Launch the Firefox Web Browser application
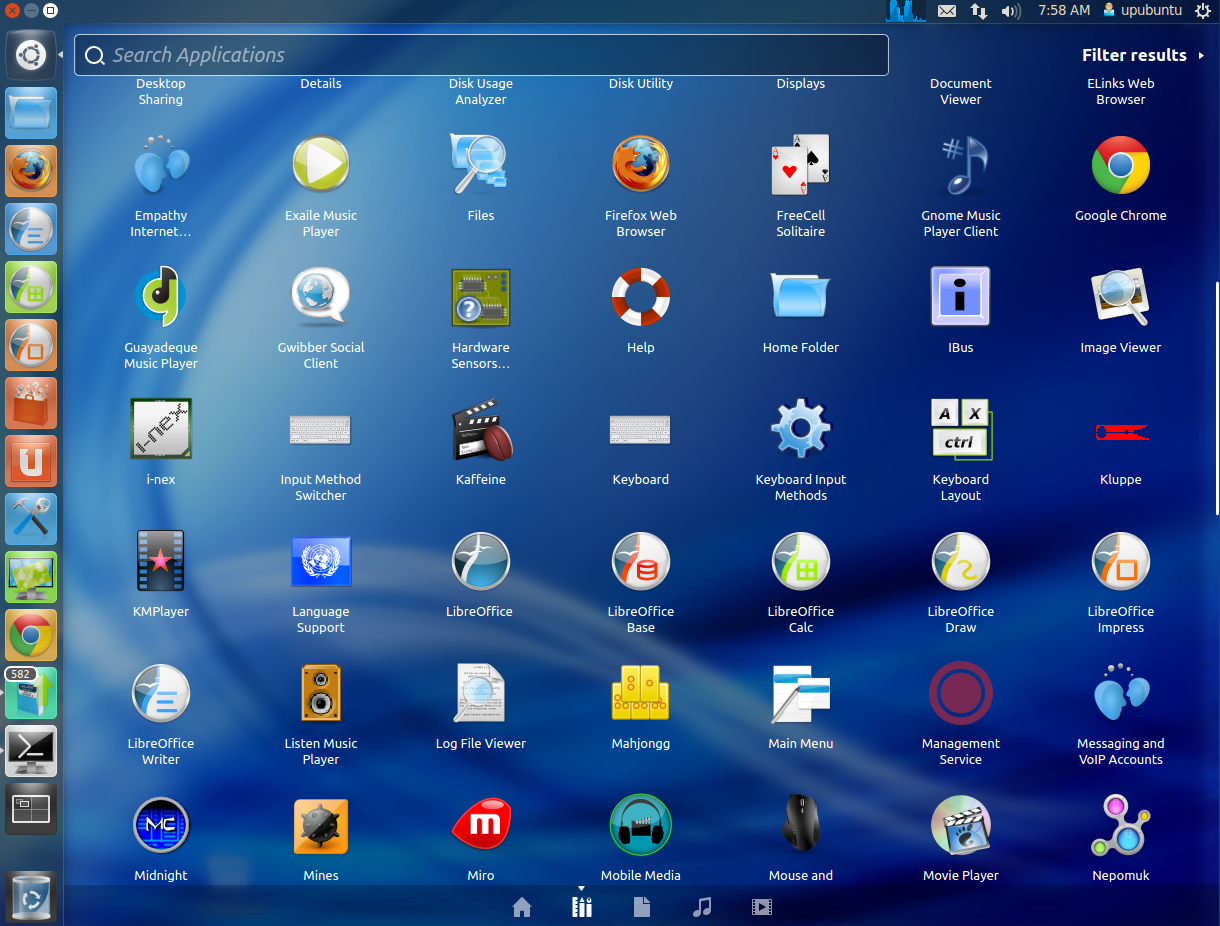Screen dimensions: 1220x926 coord(640,165)
